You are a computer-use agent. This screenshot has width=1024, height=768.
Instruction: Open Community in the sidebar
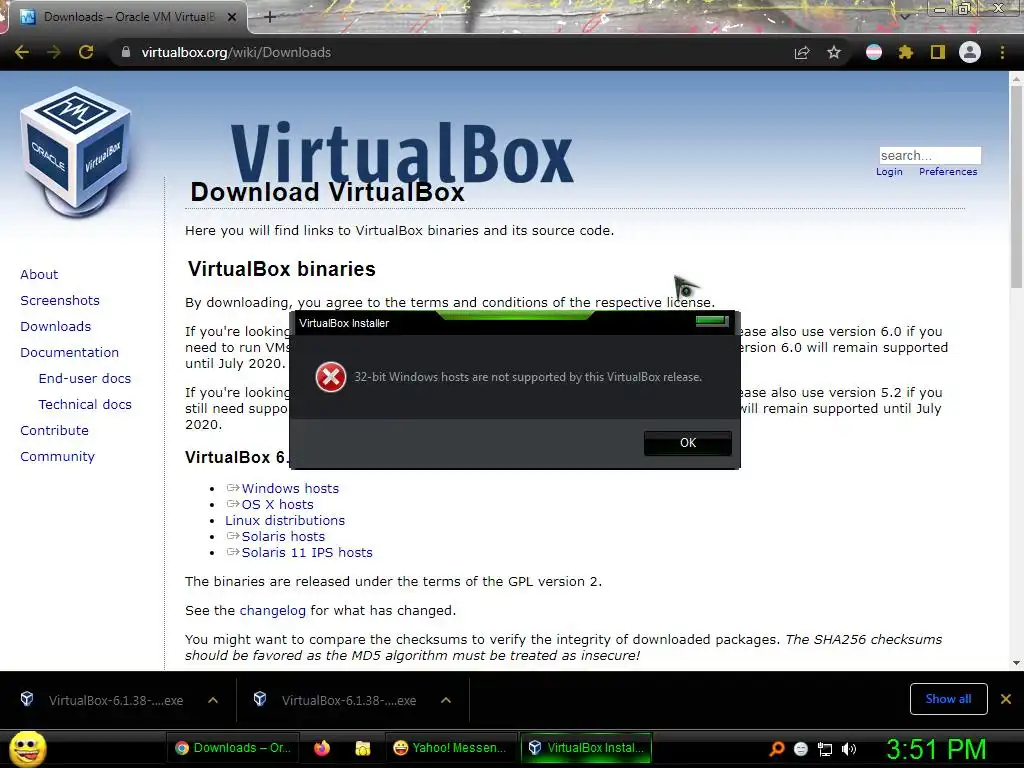click(x=57, y=457)
